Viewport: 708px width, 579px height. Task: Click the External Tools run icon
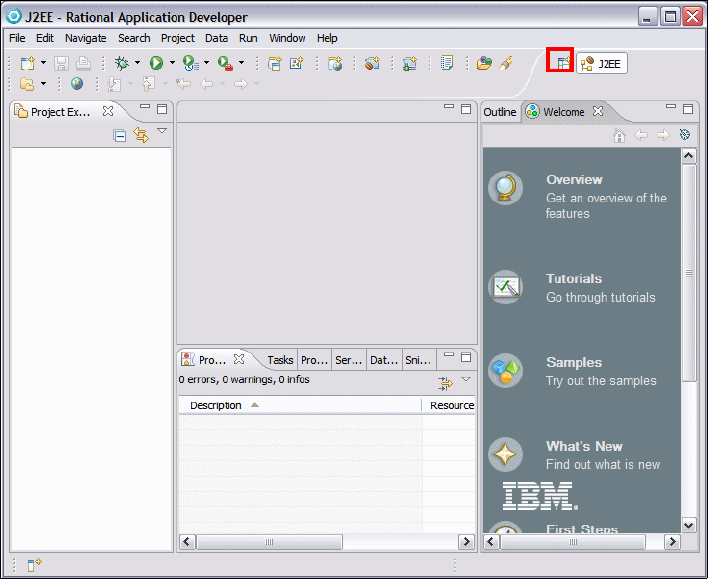(x=225, y=63)
